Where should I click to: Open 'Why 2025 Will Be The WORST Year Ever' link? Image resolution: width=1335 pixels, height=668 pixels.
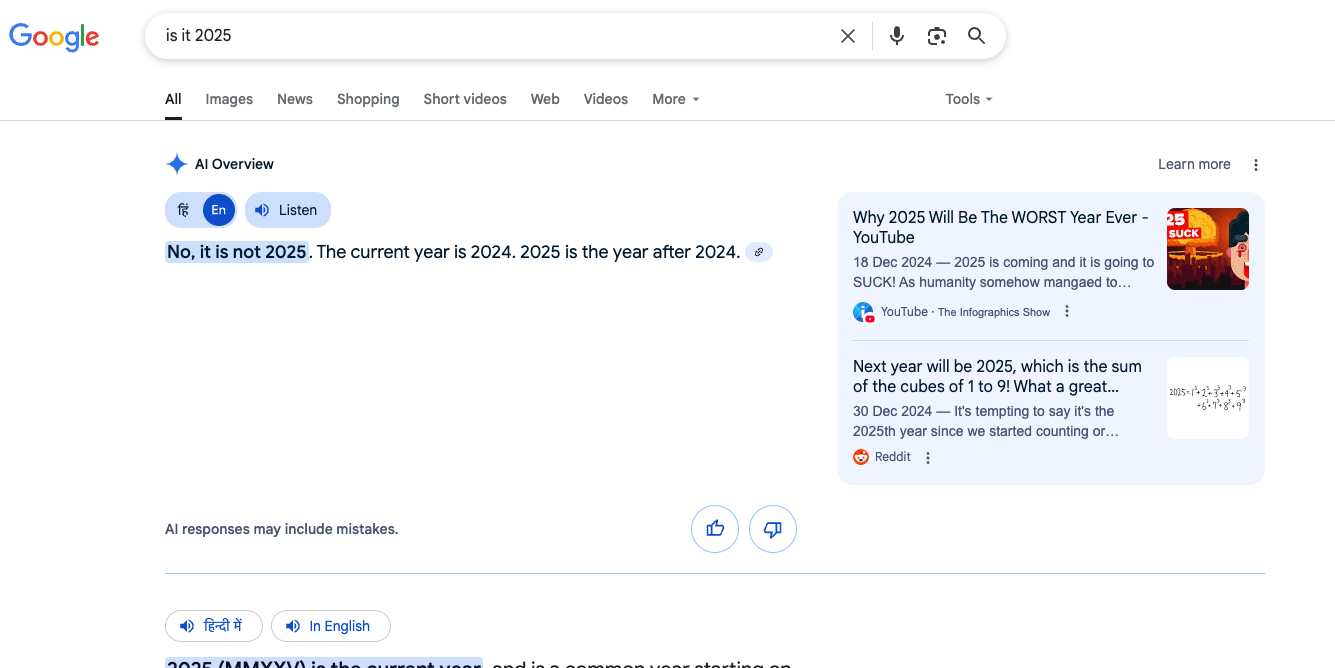[x=1001, y=227]
